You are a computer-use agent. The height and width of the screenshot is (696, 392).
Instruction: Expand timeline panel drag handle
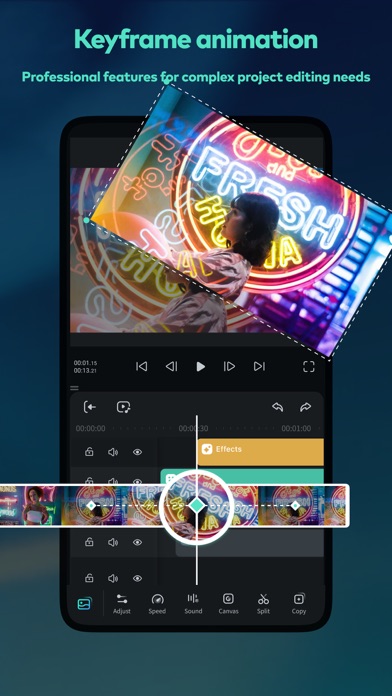tap(74, 388)
